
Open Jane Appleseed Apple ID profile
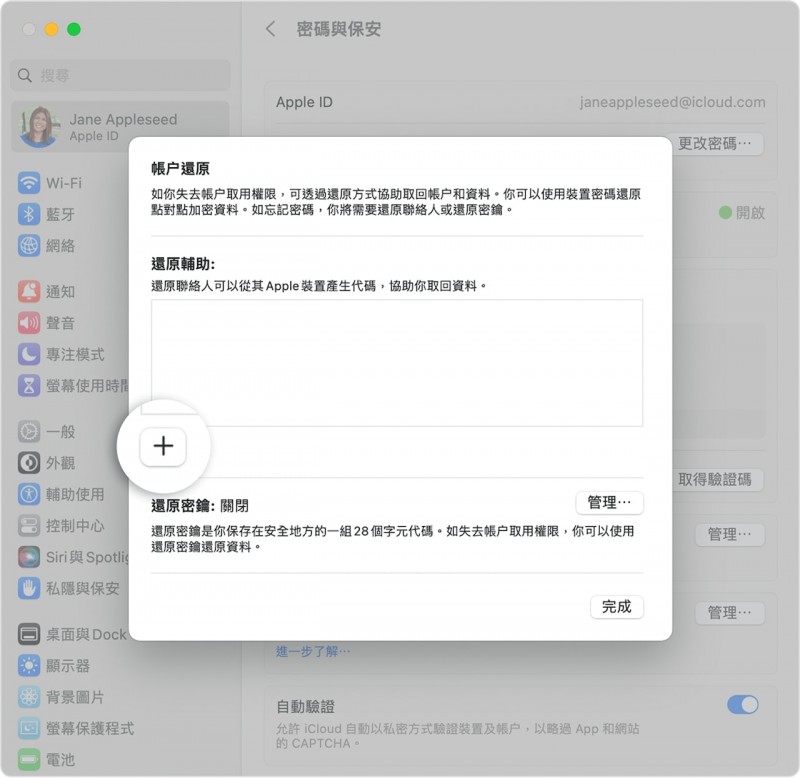point(120,127)
